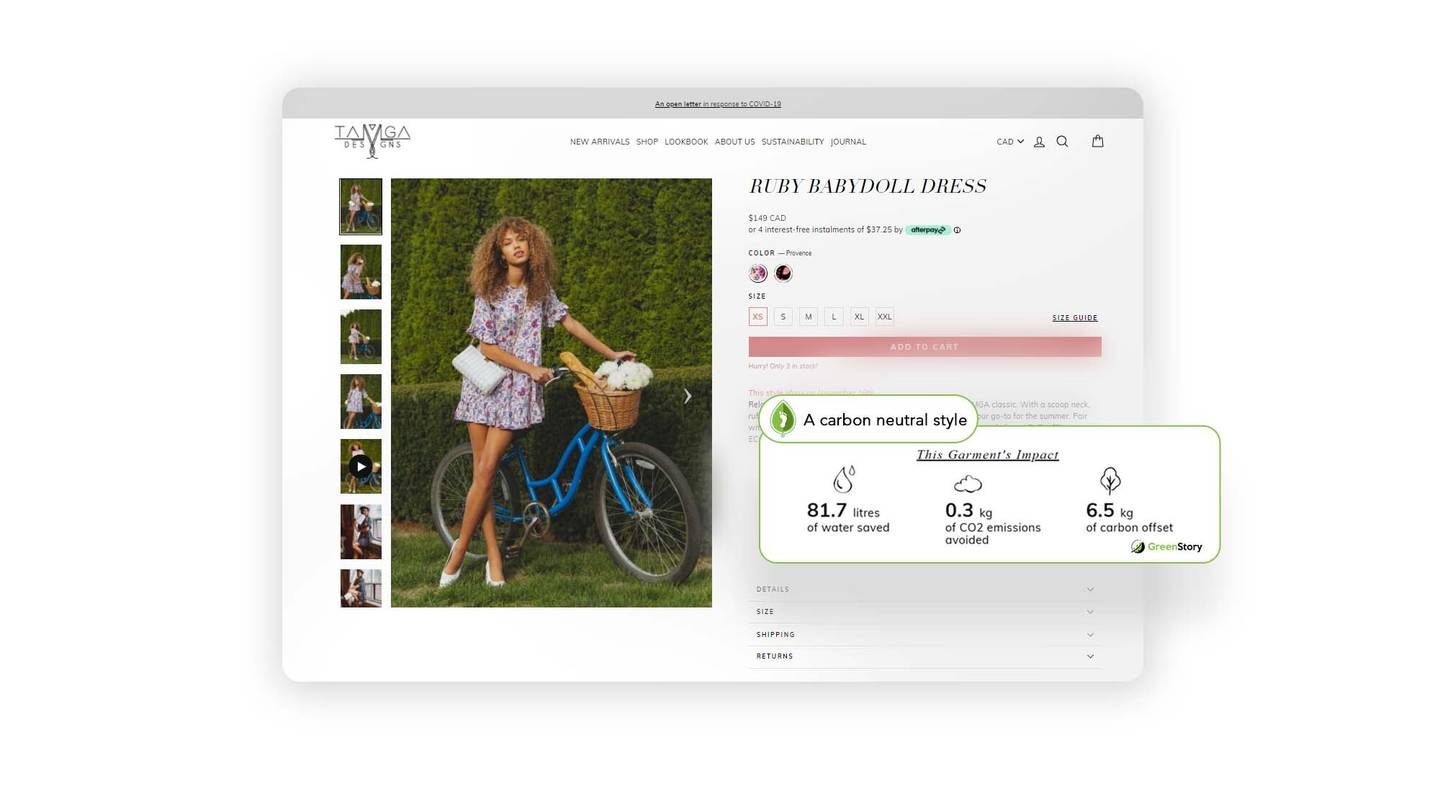The height and width of the screenshot is (806, 1440).
Task: Select size S
Action: [783, 317]
